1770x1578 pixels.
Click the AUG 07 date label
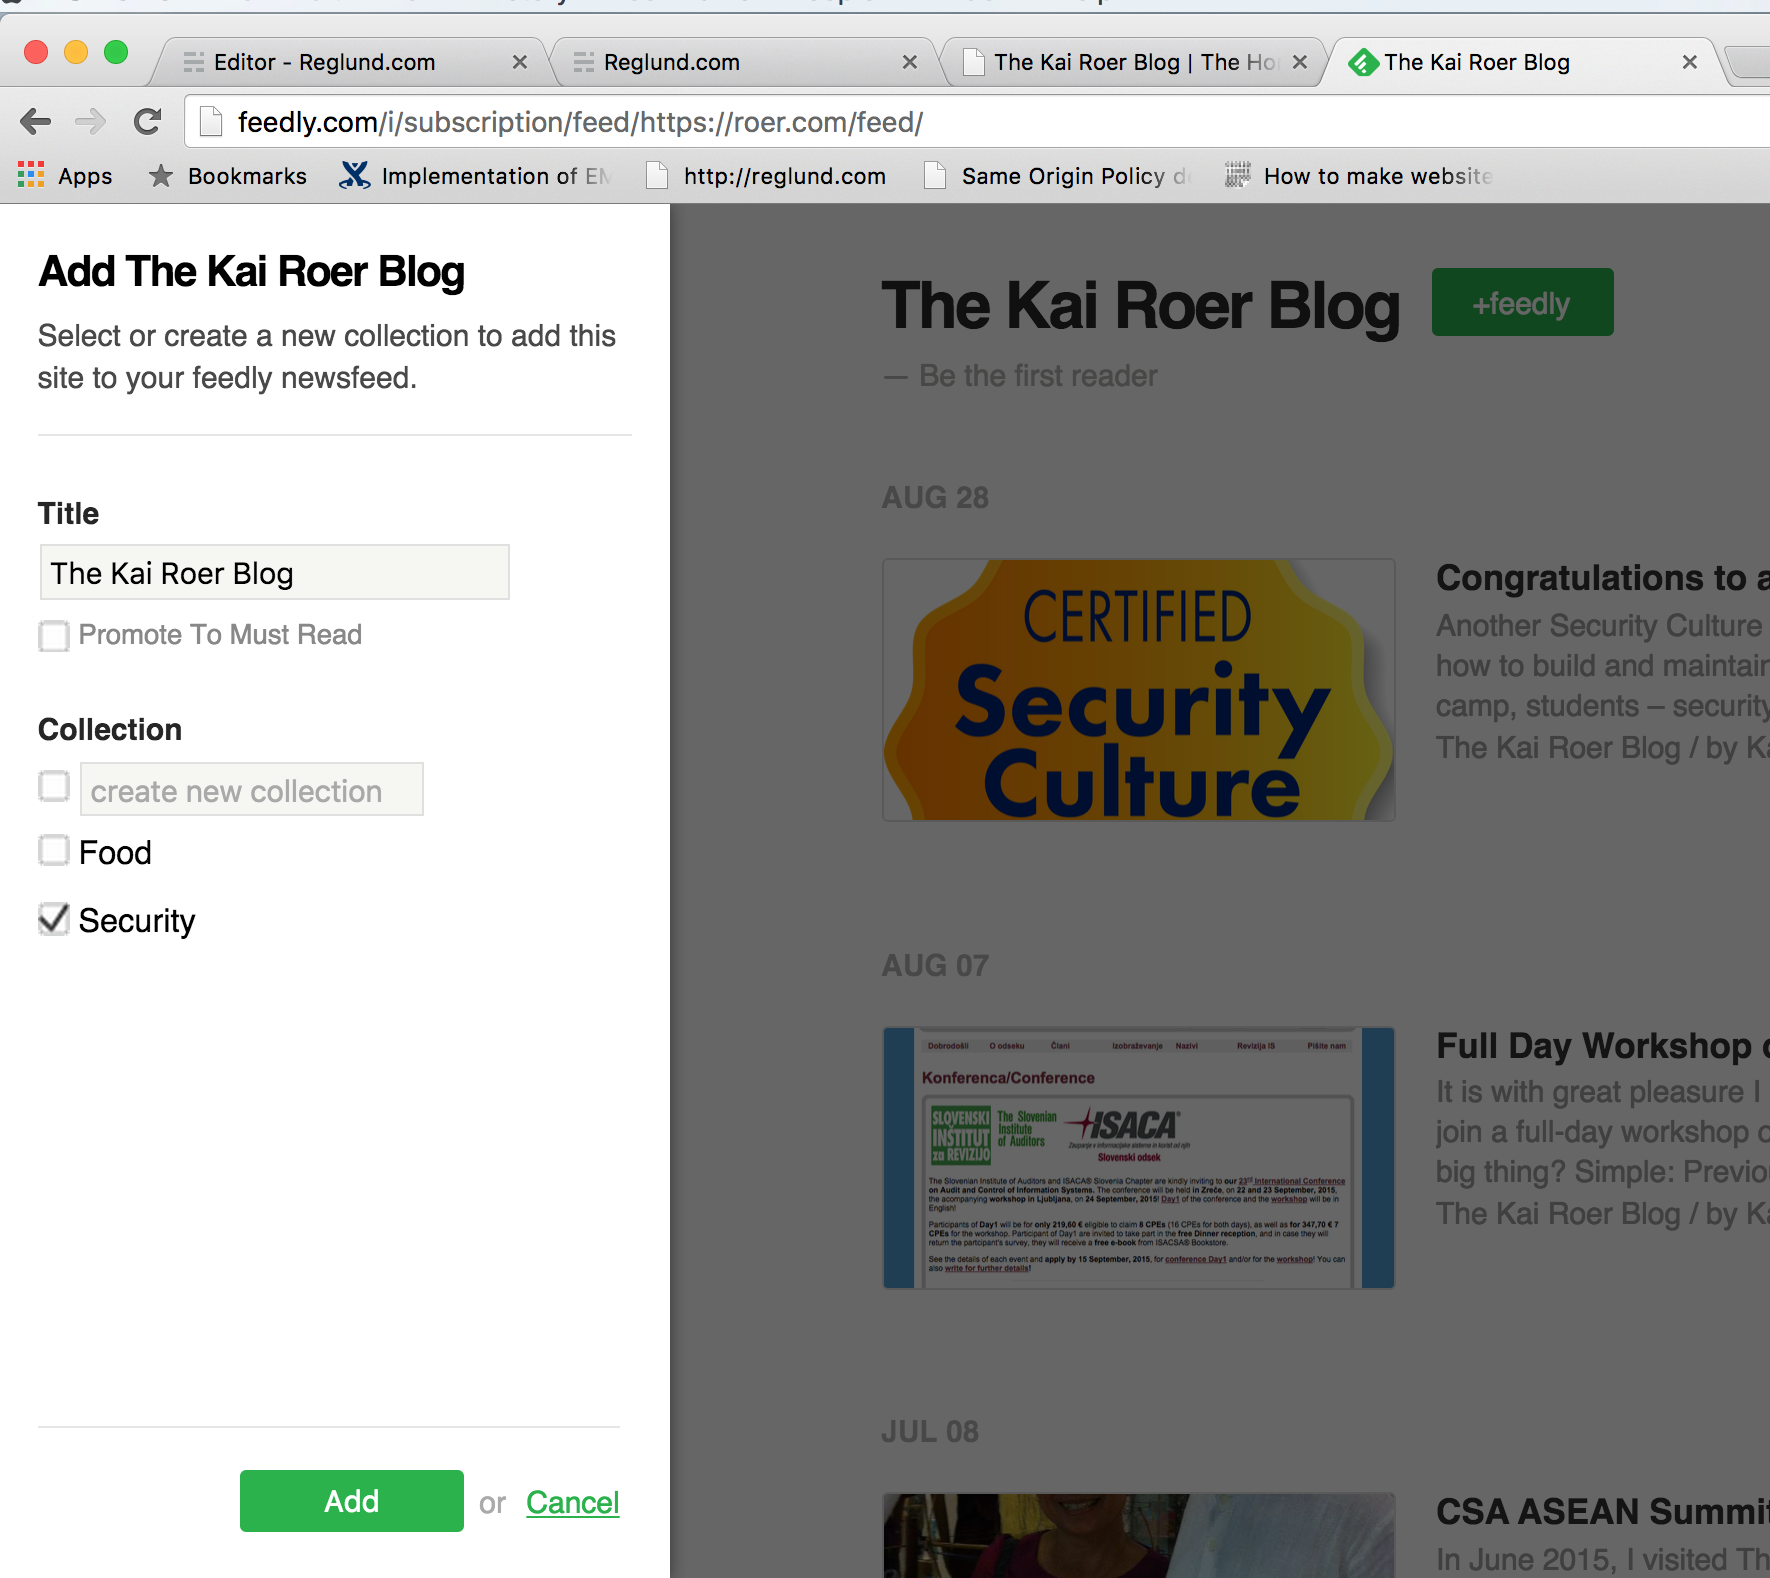[x=935, y=965]
